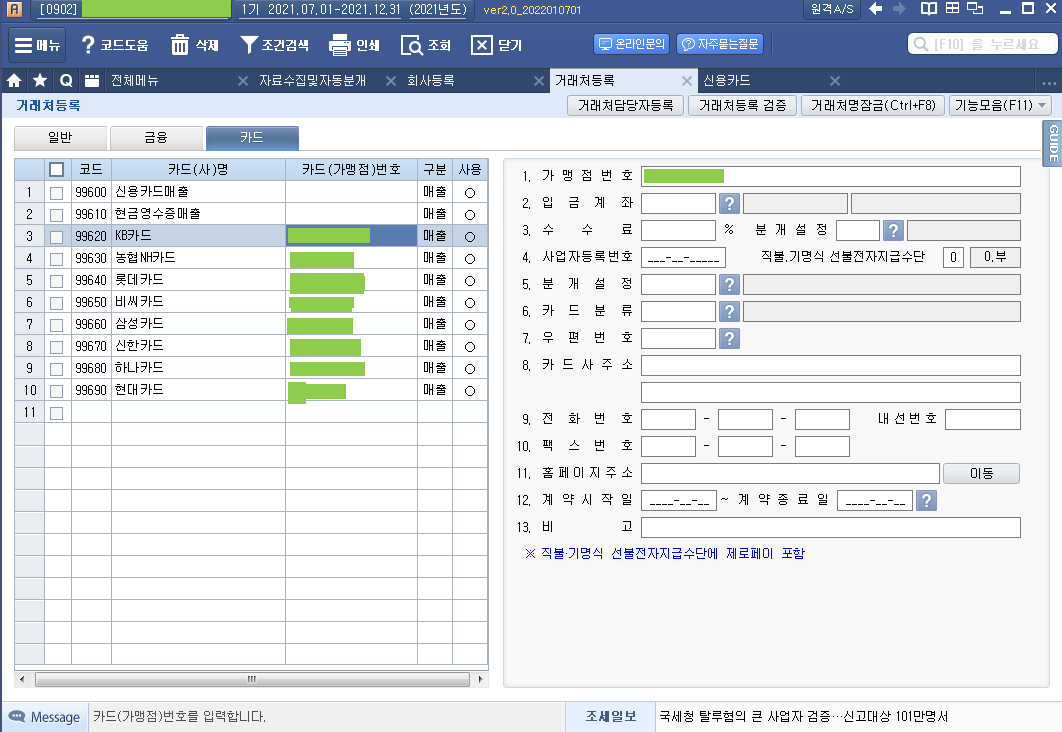Click the 조회 lookup icon
The height and width of the screenshot is (732, 1062).
tap(412, 45)
